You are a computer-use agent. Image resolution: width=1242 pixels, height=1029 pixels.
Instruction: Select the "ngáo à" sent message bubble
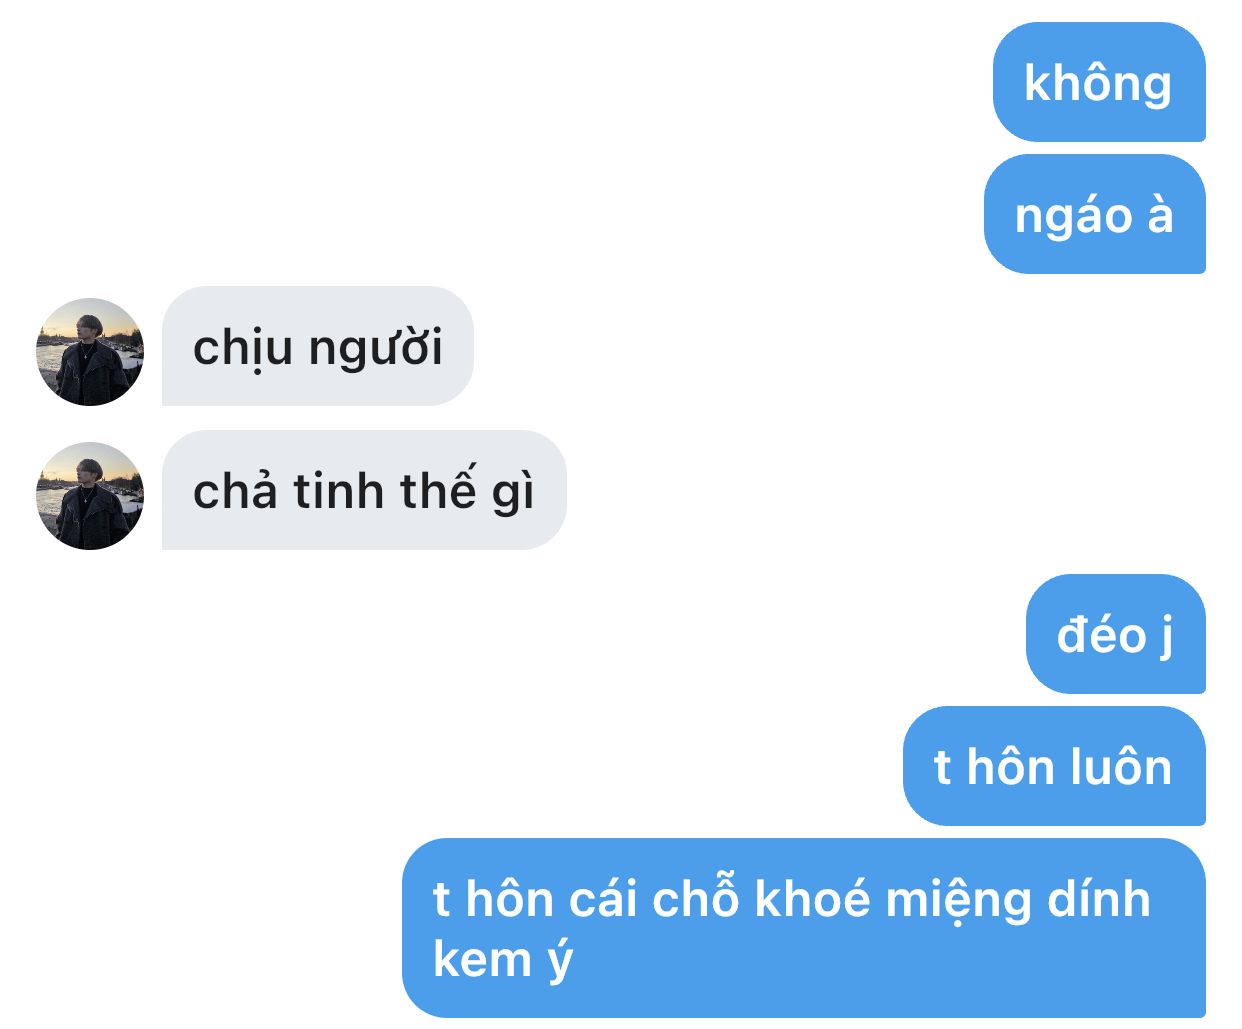(1095, 214)
